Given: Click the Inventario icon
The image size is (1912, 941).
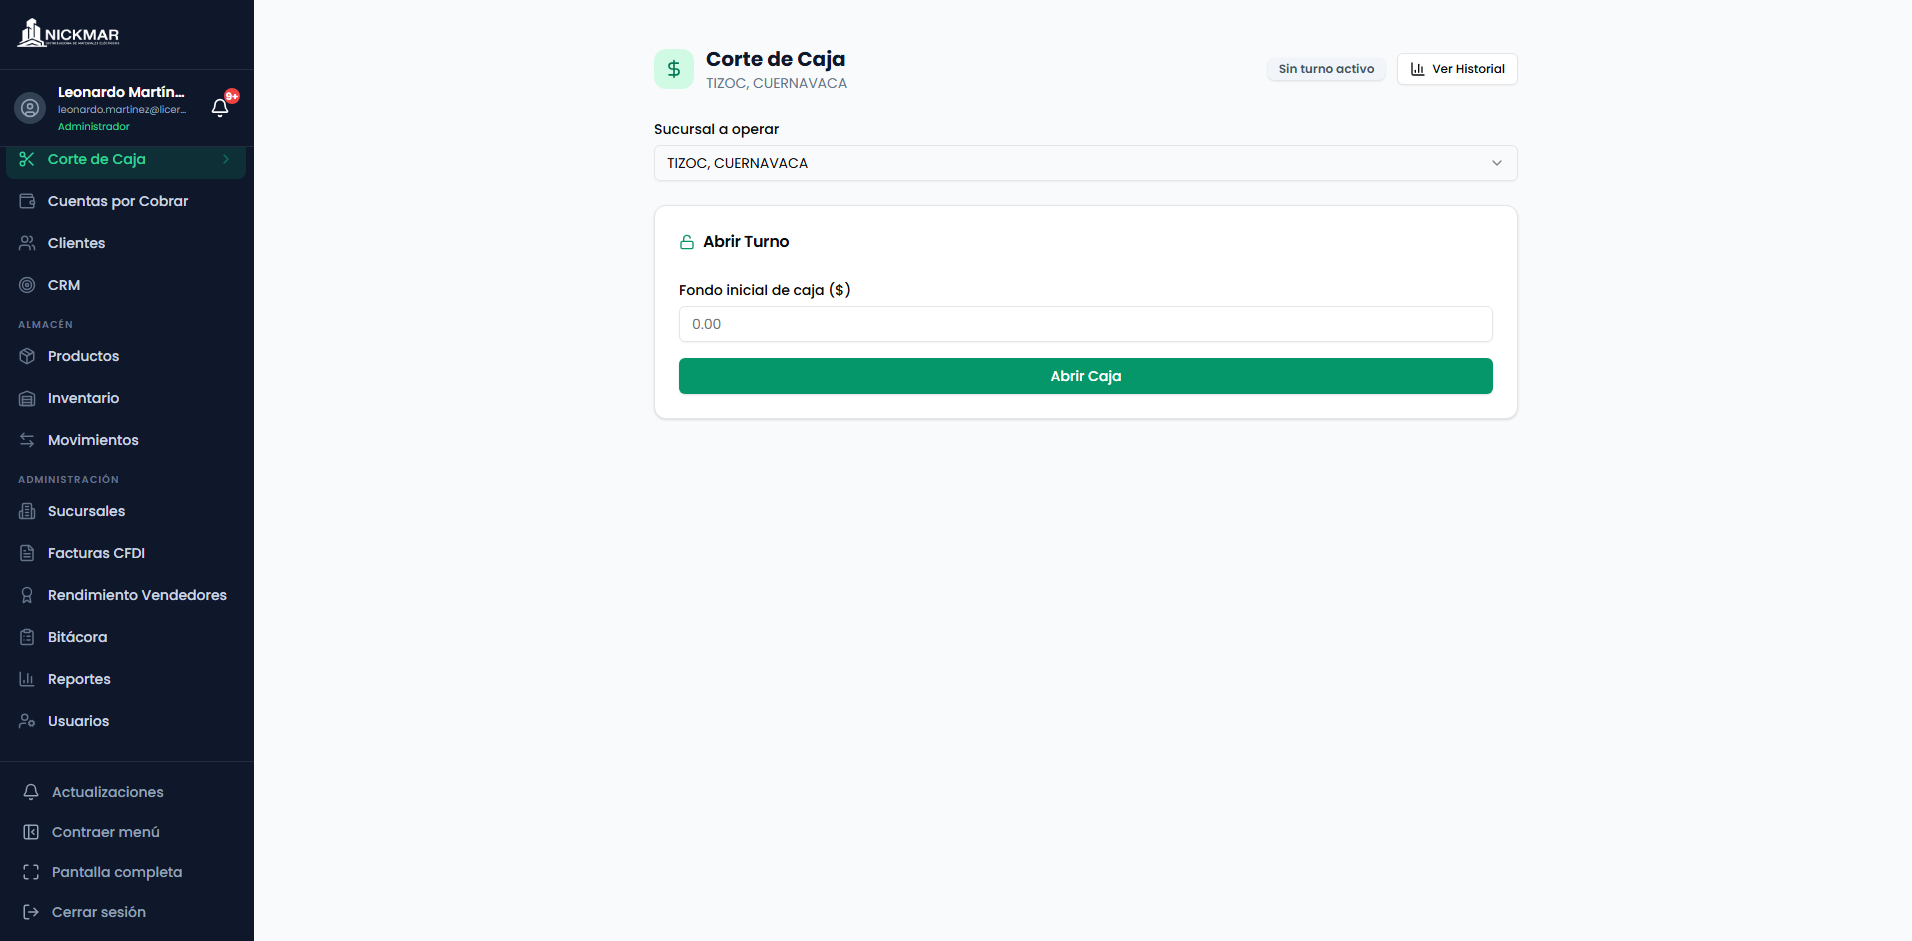Looking at the screenshot, I should (x=27, y=398).
